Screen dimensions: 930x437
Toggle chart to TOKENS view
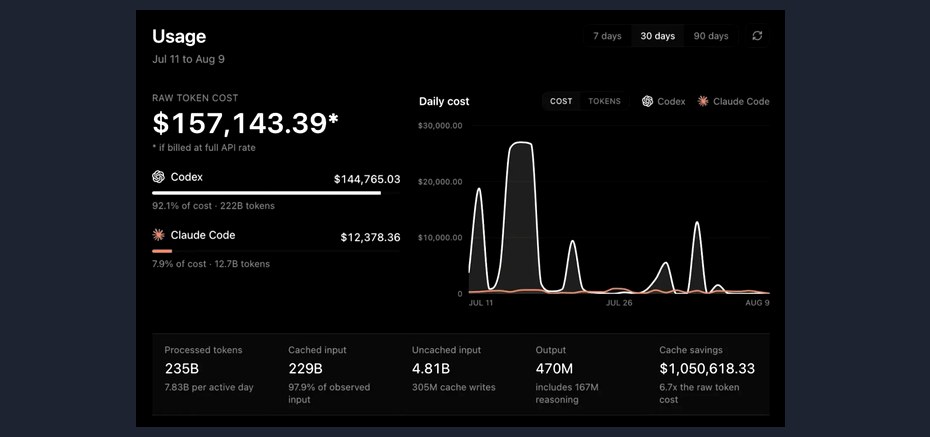(x=604, y=101)
